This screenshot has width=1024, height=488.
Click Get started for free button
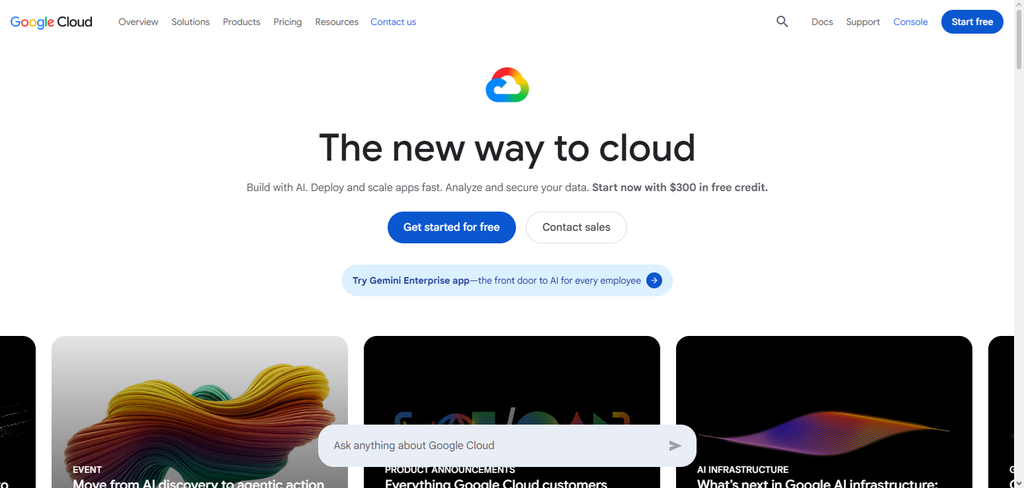[451, 227]
